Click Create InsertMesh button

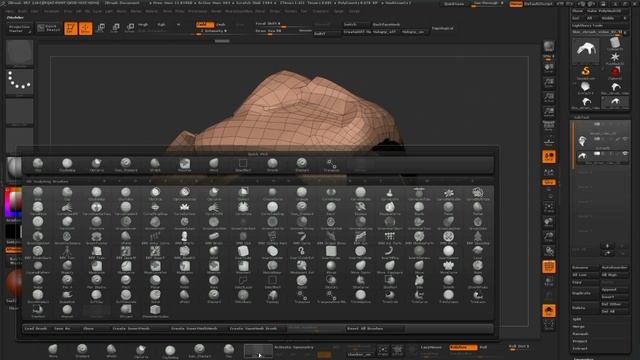click(x=131, y=329)
